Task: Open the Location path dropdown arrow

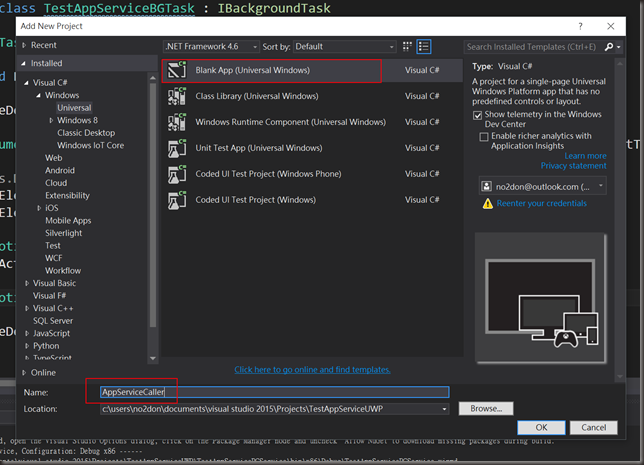Action: [444, 409]
